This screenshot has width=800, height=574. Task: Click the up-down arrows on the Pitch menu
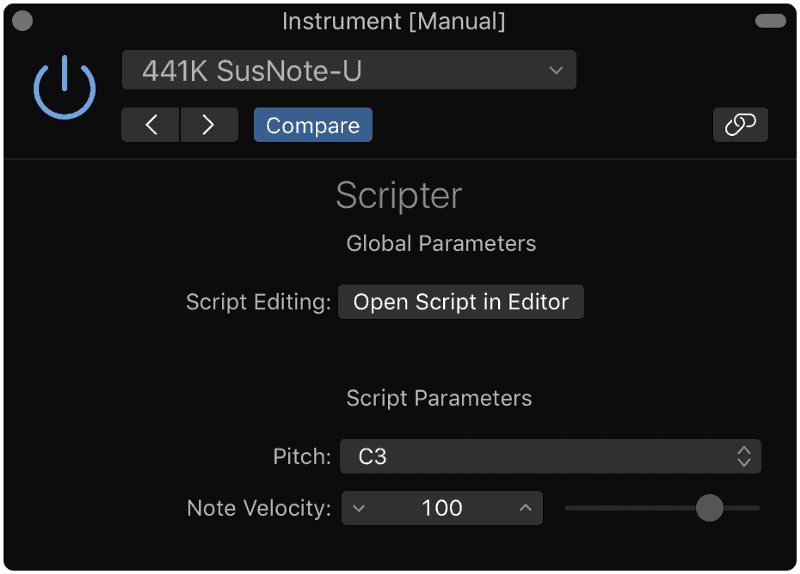(744, 456)
